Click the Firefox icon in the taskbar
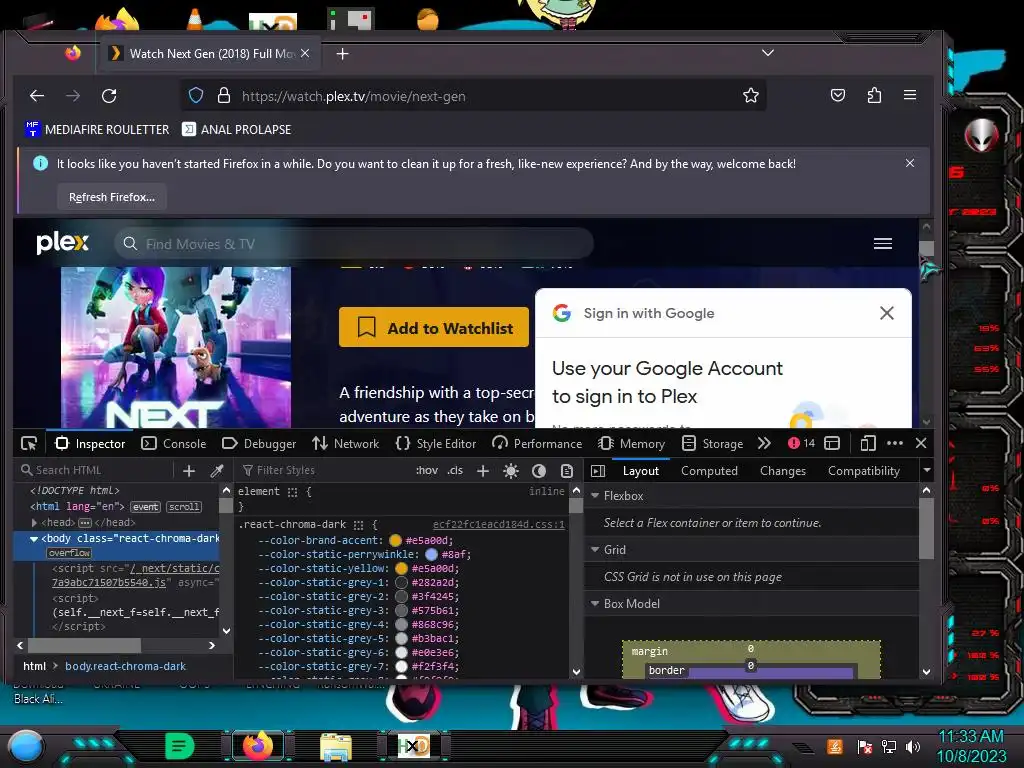Screen dimensions: 1024x768 (x=258, y=745)
